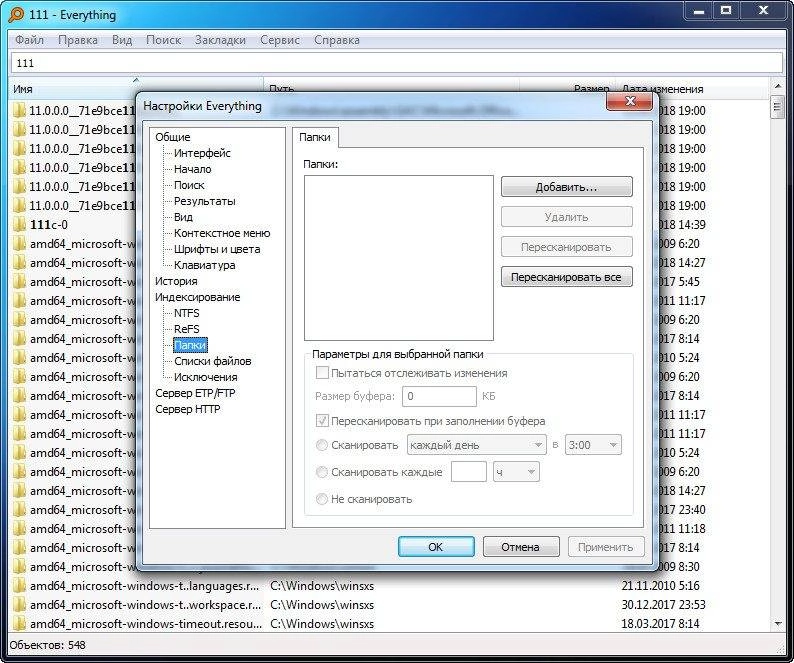Click folder icon of amd64_microsoft-windows-timeout.resou row
This screenshot has width=794, height=663.
(x=19, y=623)
